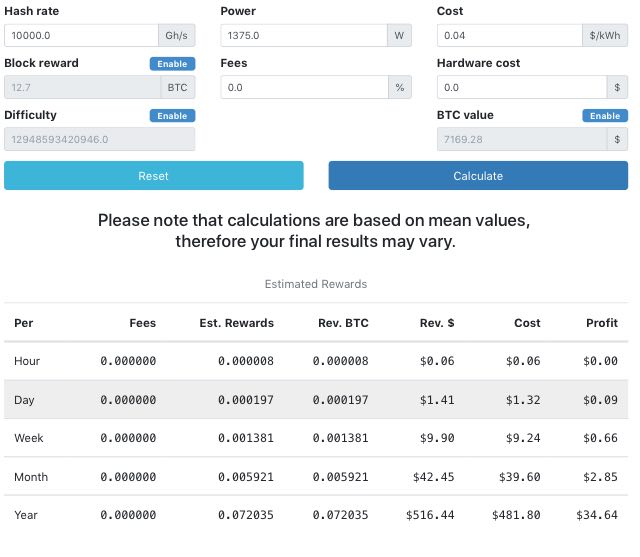Click Day Est. Rewards value 0.000197
The image size is (640, 557).
tap(246, 400)
